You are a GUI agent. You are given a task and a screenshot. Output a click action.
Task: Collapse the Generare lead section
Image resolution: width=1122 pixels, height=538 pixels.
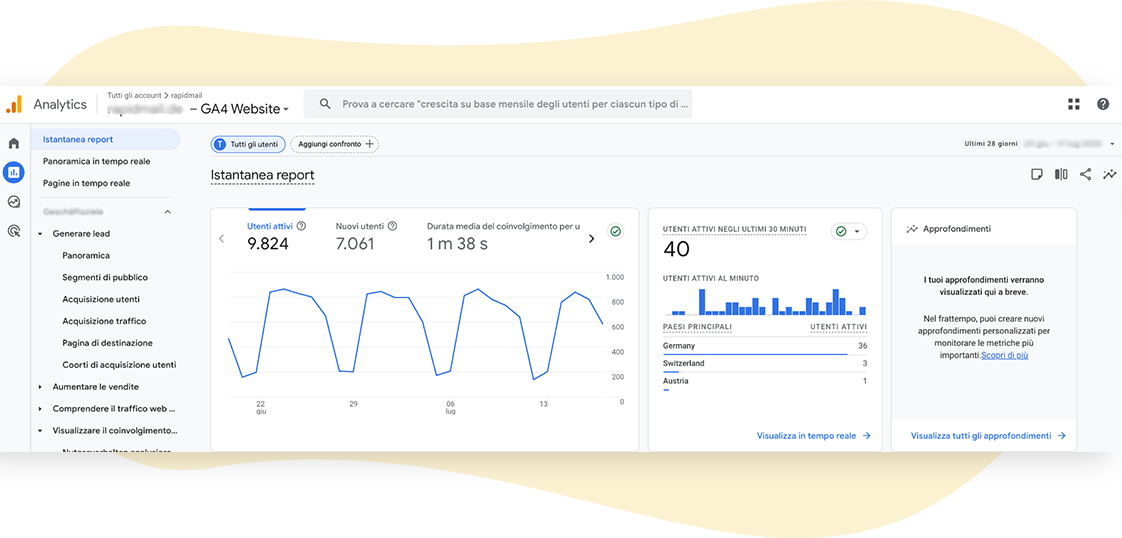tap(40, 234)
